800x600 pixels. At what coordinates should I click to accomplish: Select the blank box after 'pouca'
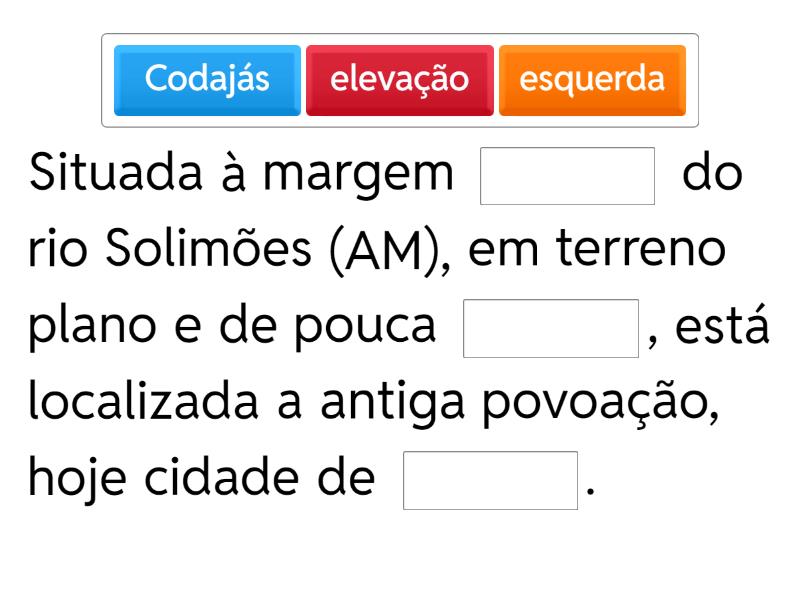[x=551, y=328]
